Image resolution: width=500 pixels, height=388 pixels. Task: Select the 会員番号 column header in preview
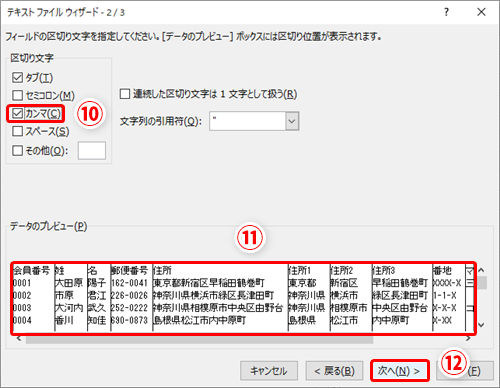pyautogui.click(x=31, y=270)
